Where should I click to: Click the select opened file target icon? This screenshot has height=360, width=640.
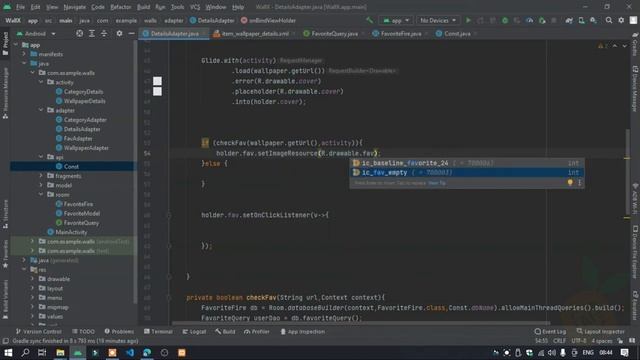click(79, 33)
